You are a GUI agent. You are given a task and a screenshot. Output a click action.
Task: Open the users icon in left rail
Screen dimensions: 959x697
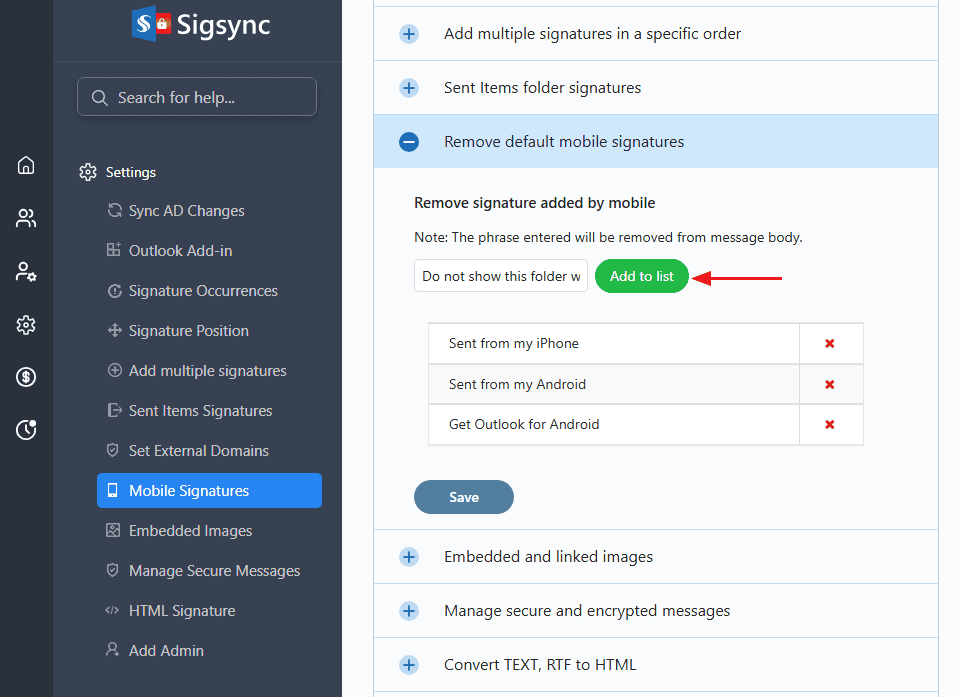[26, 218]
